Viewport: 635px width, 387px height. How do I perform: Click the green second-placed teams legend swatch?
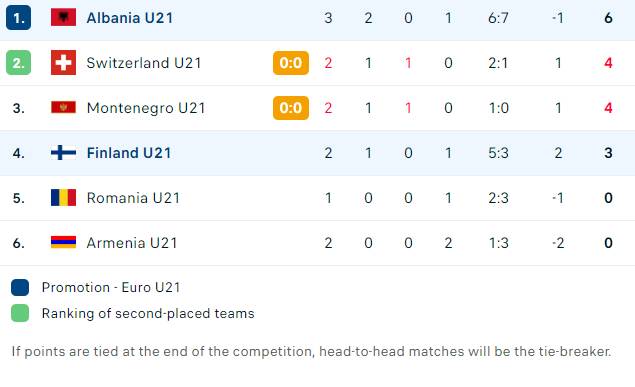pyautogui.click(x=20, y=313)
